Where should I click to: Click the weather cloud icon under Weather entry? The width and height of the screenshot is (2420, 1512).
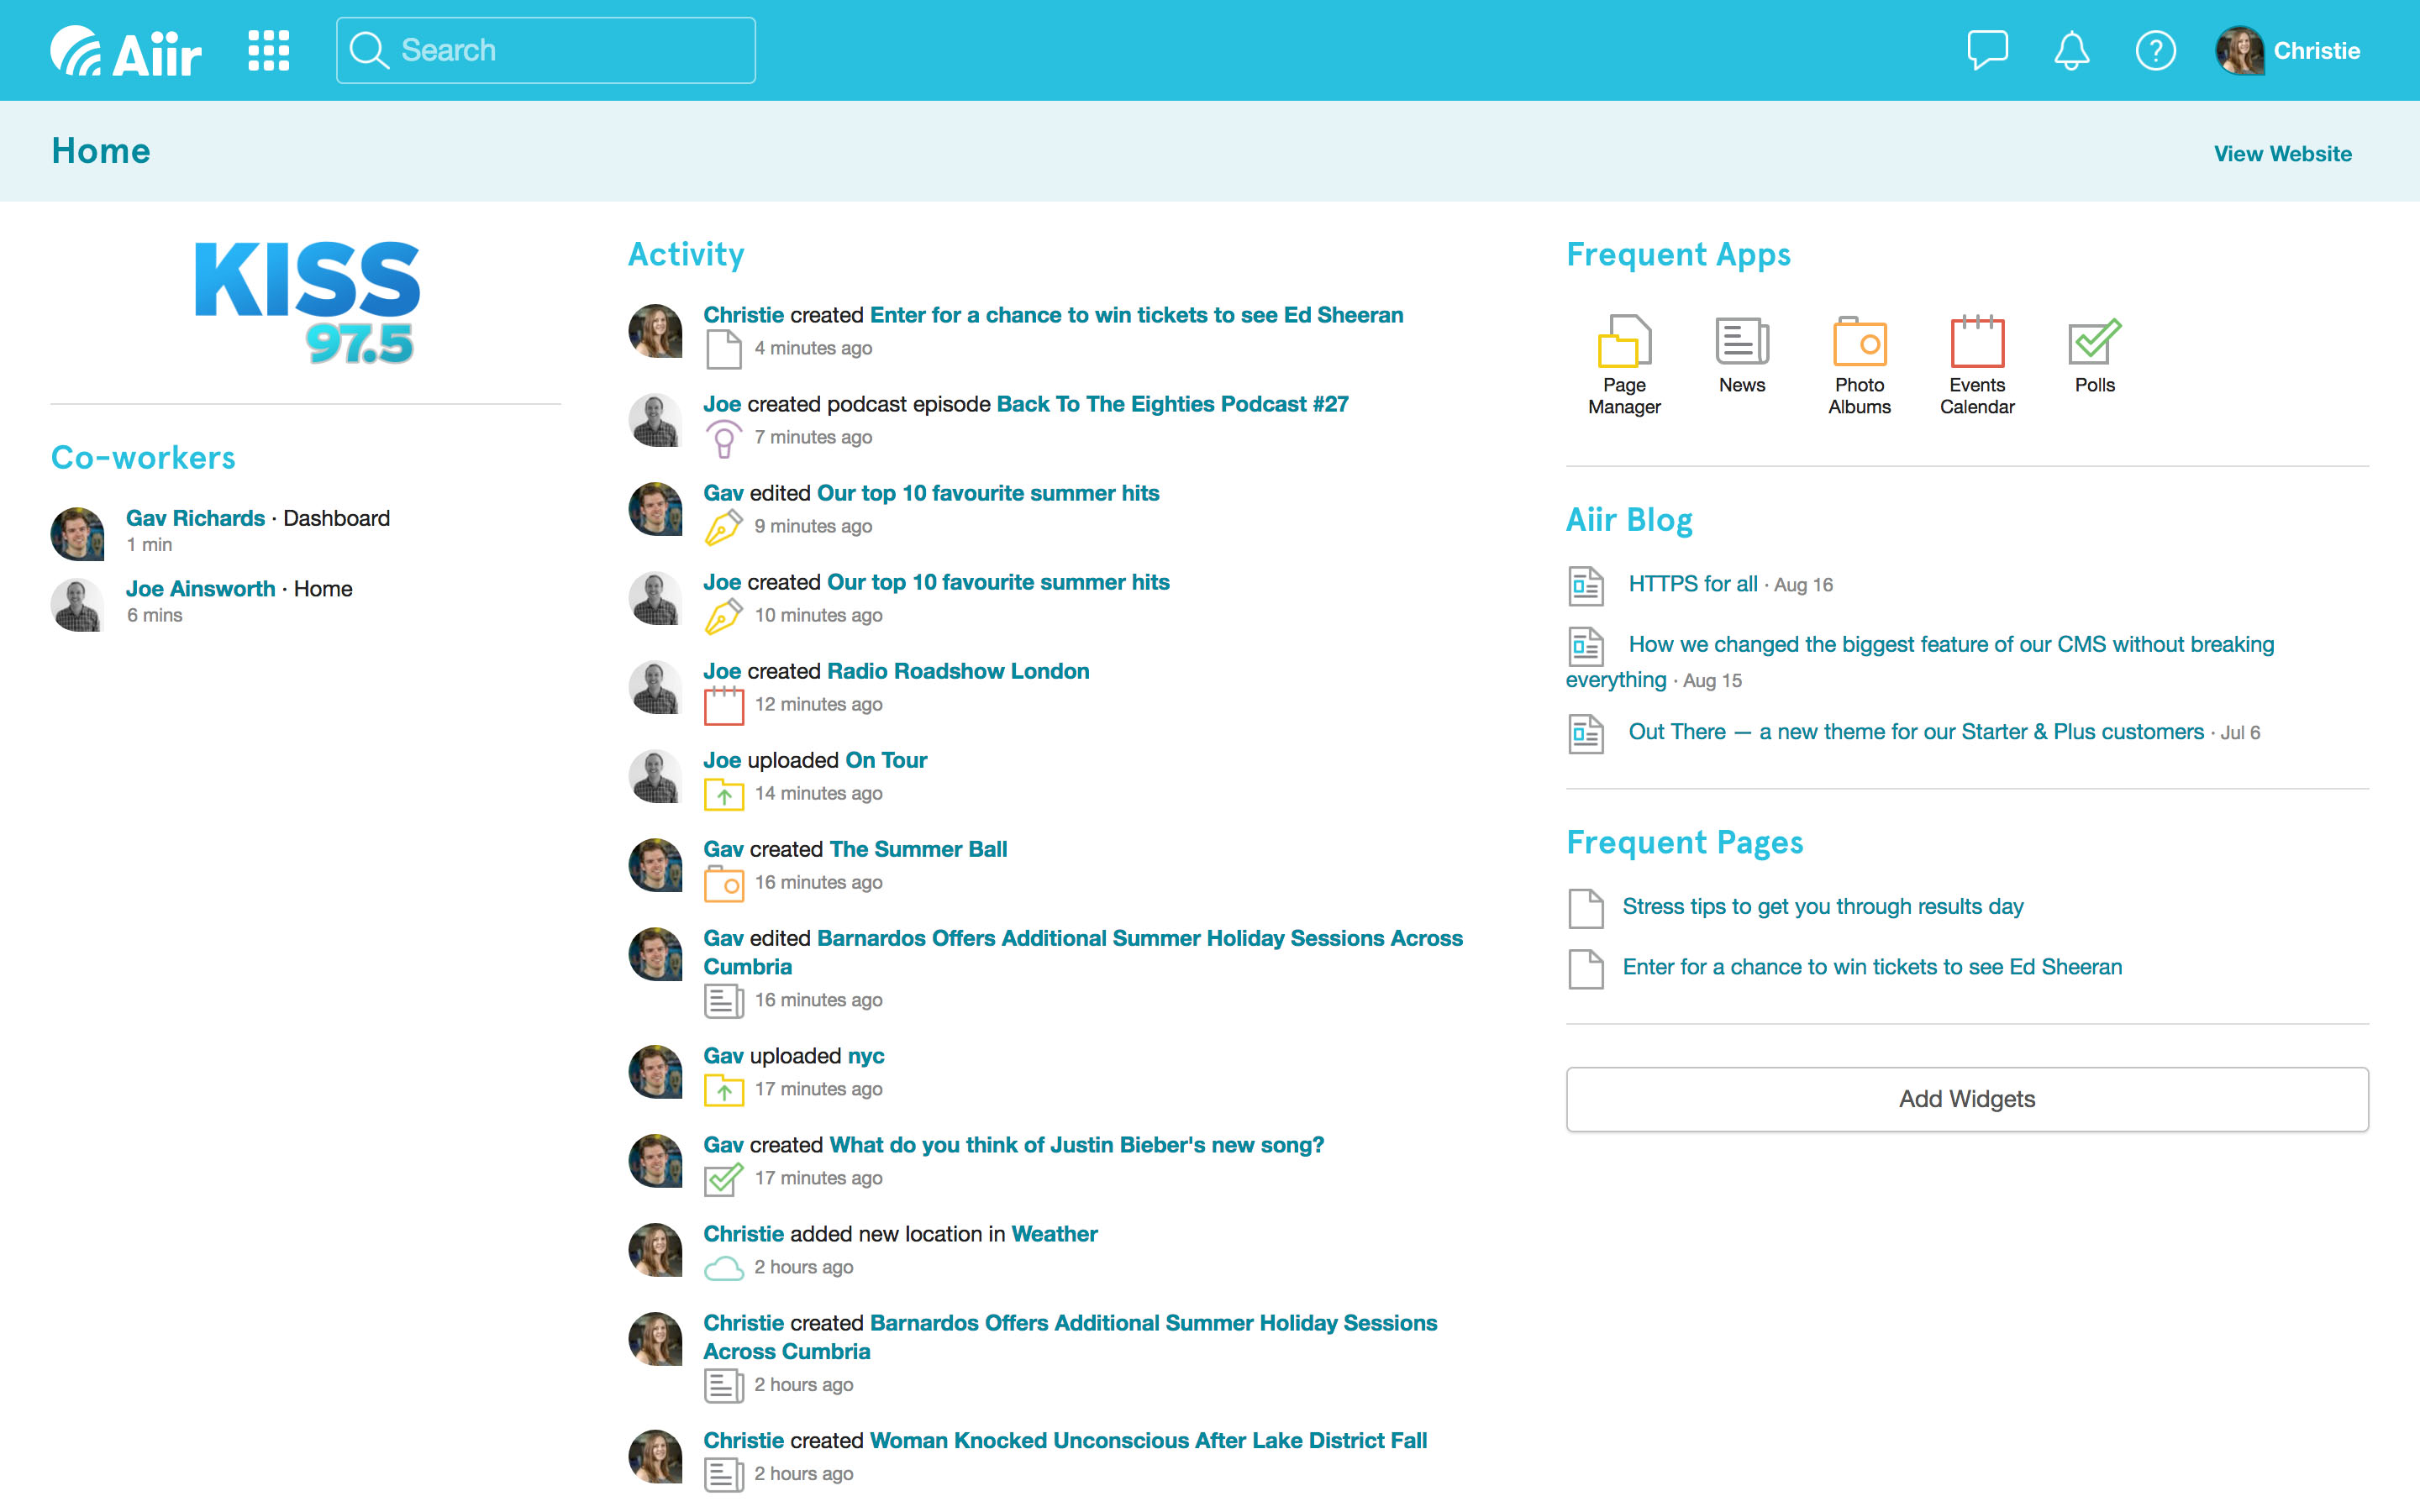724,1268
